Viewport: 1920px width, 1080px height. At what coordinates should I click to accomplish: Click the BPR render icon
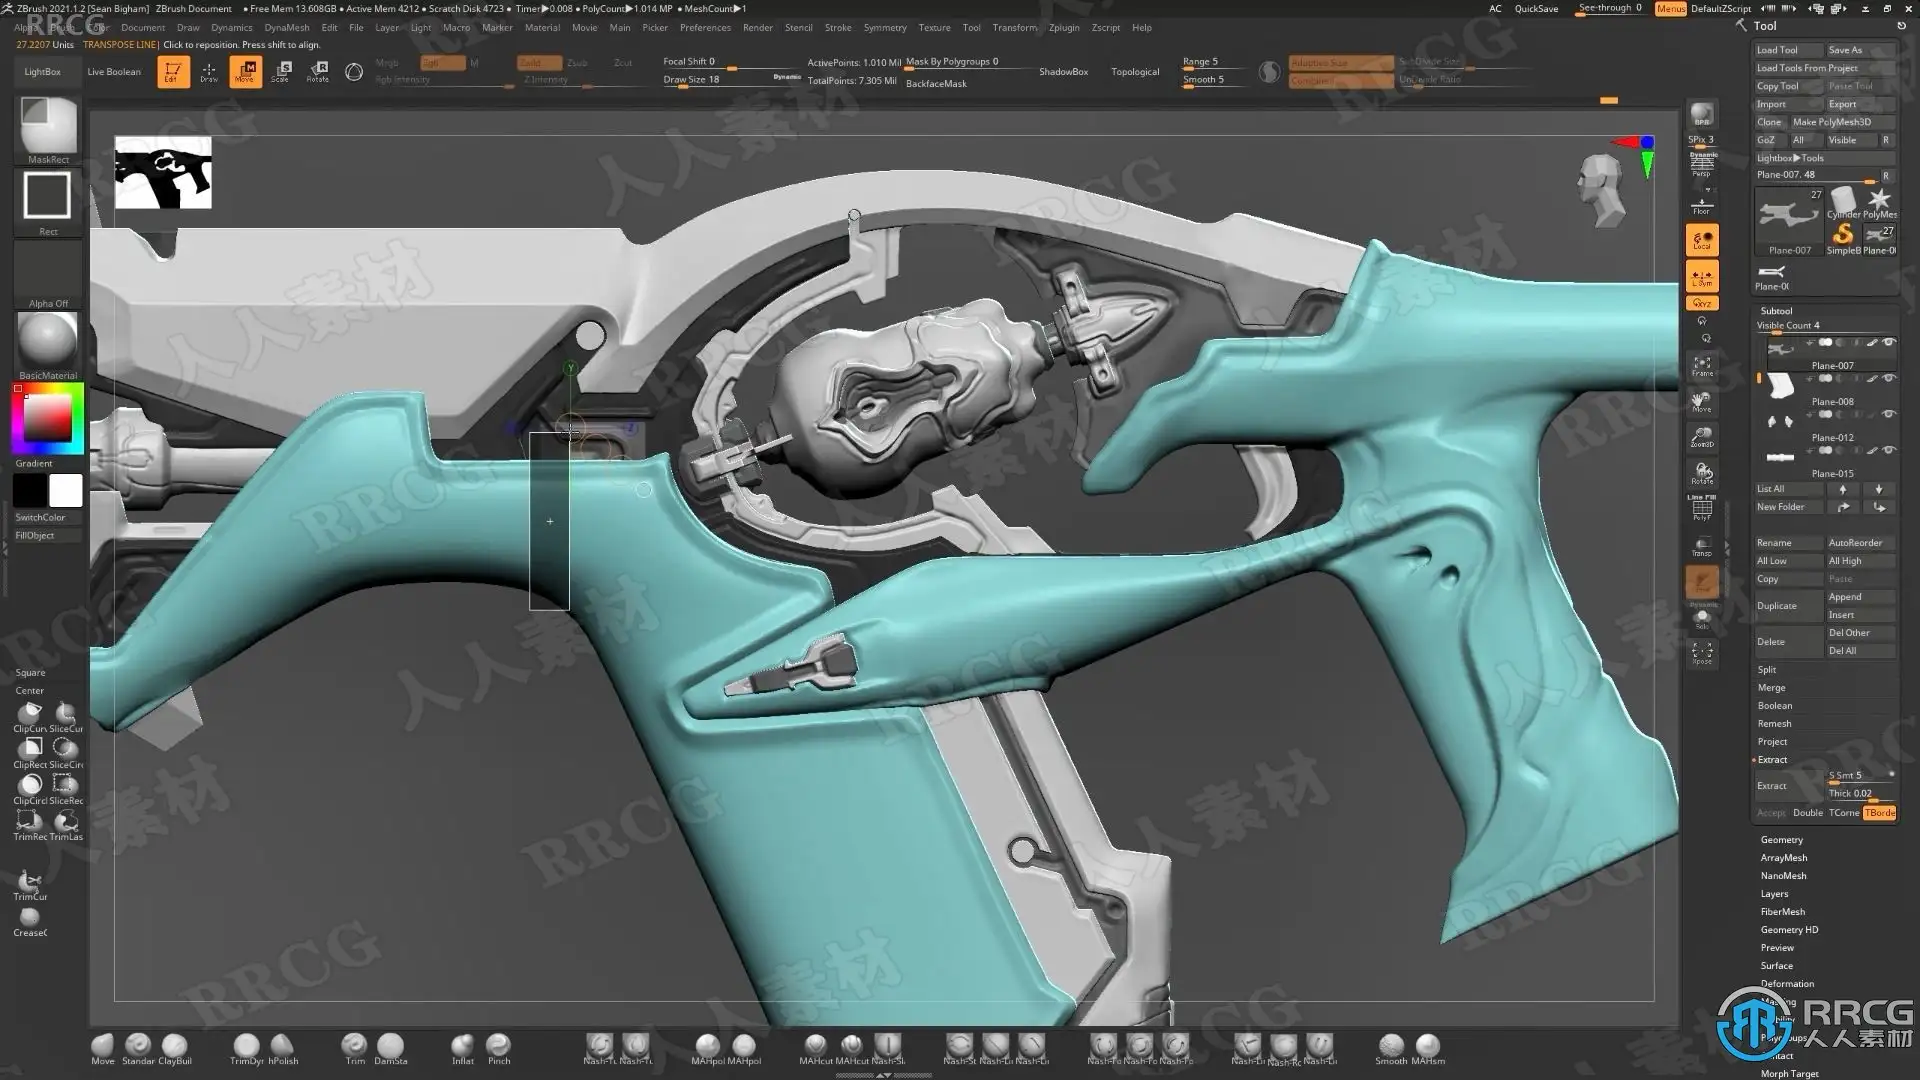(x=1701, y=115)
